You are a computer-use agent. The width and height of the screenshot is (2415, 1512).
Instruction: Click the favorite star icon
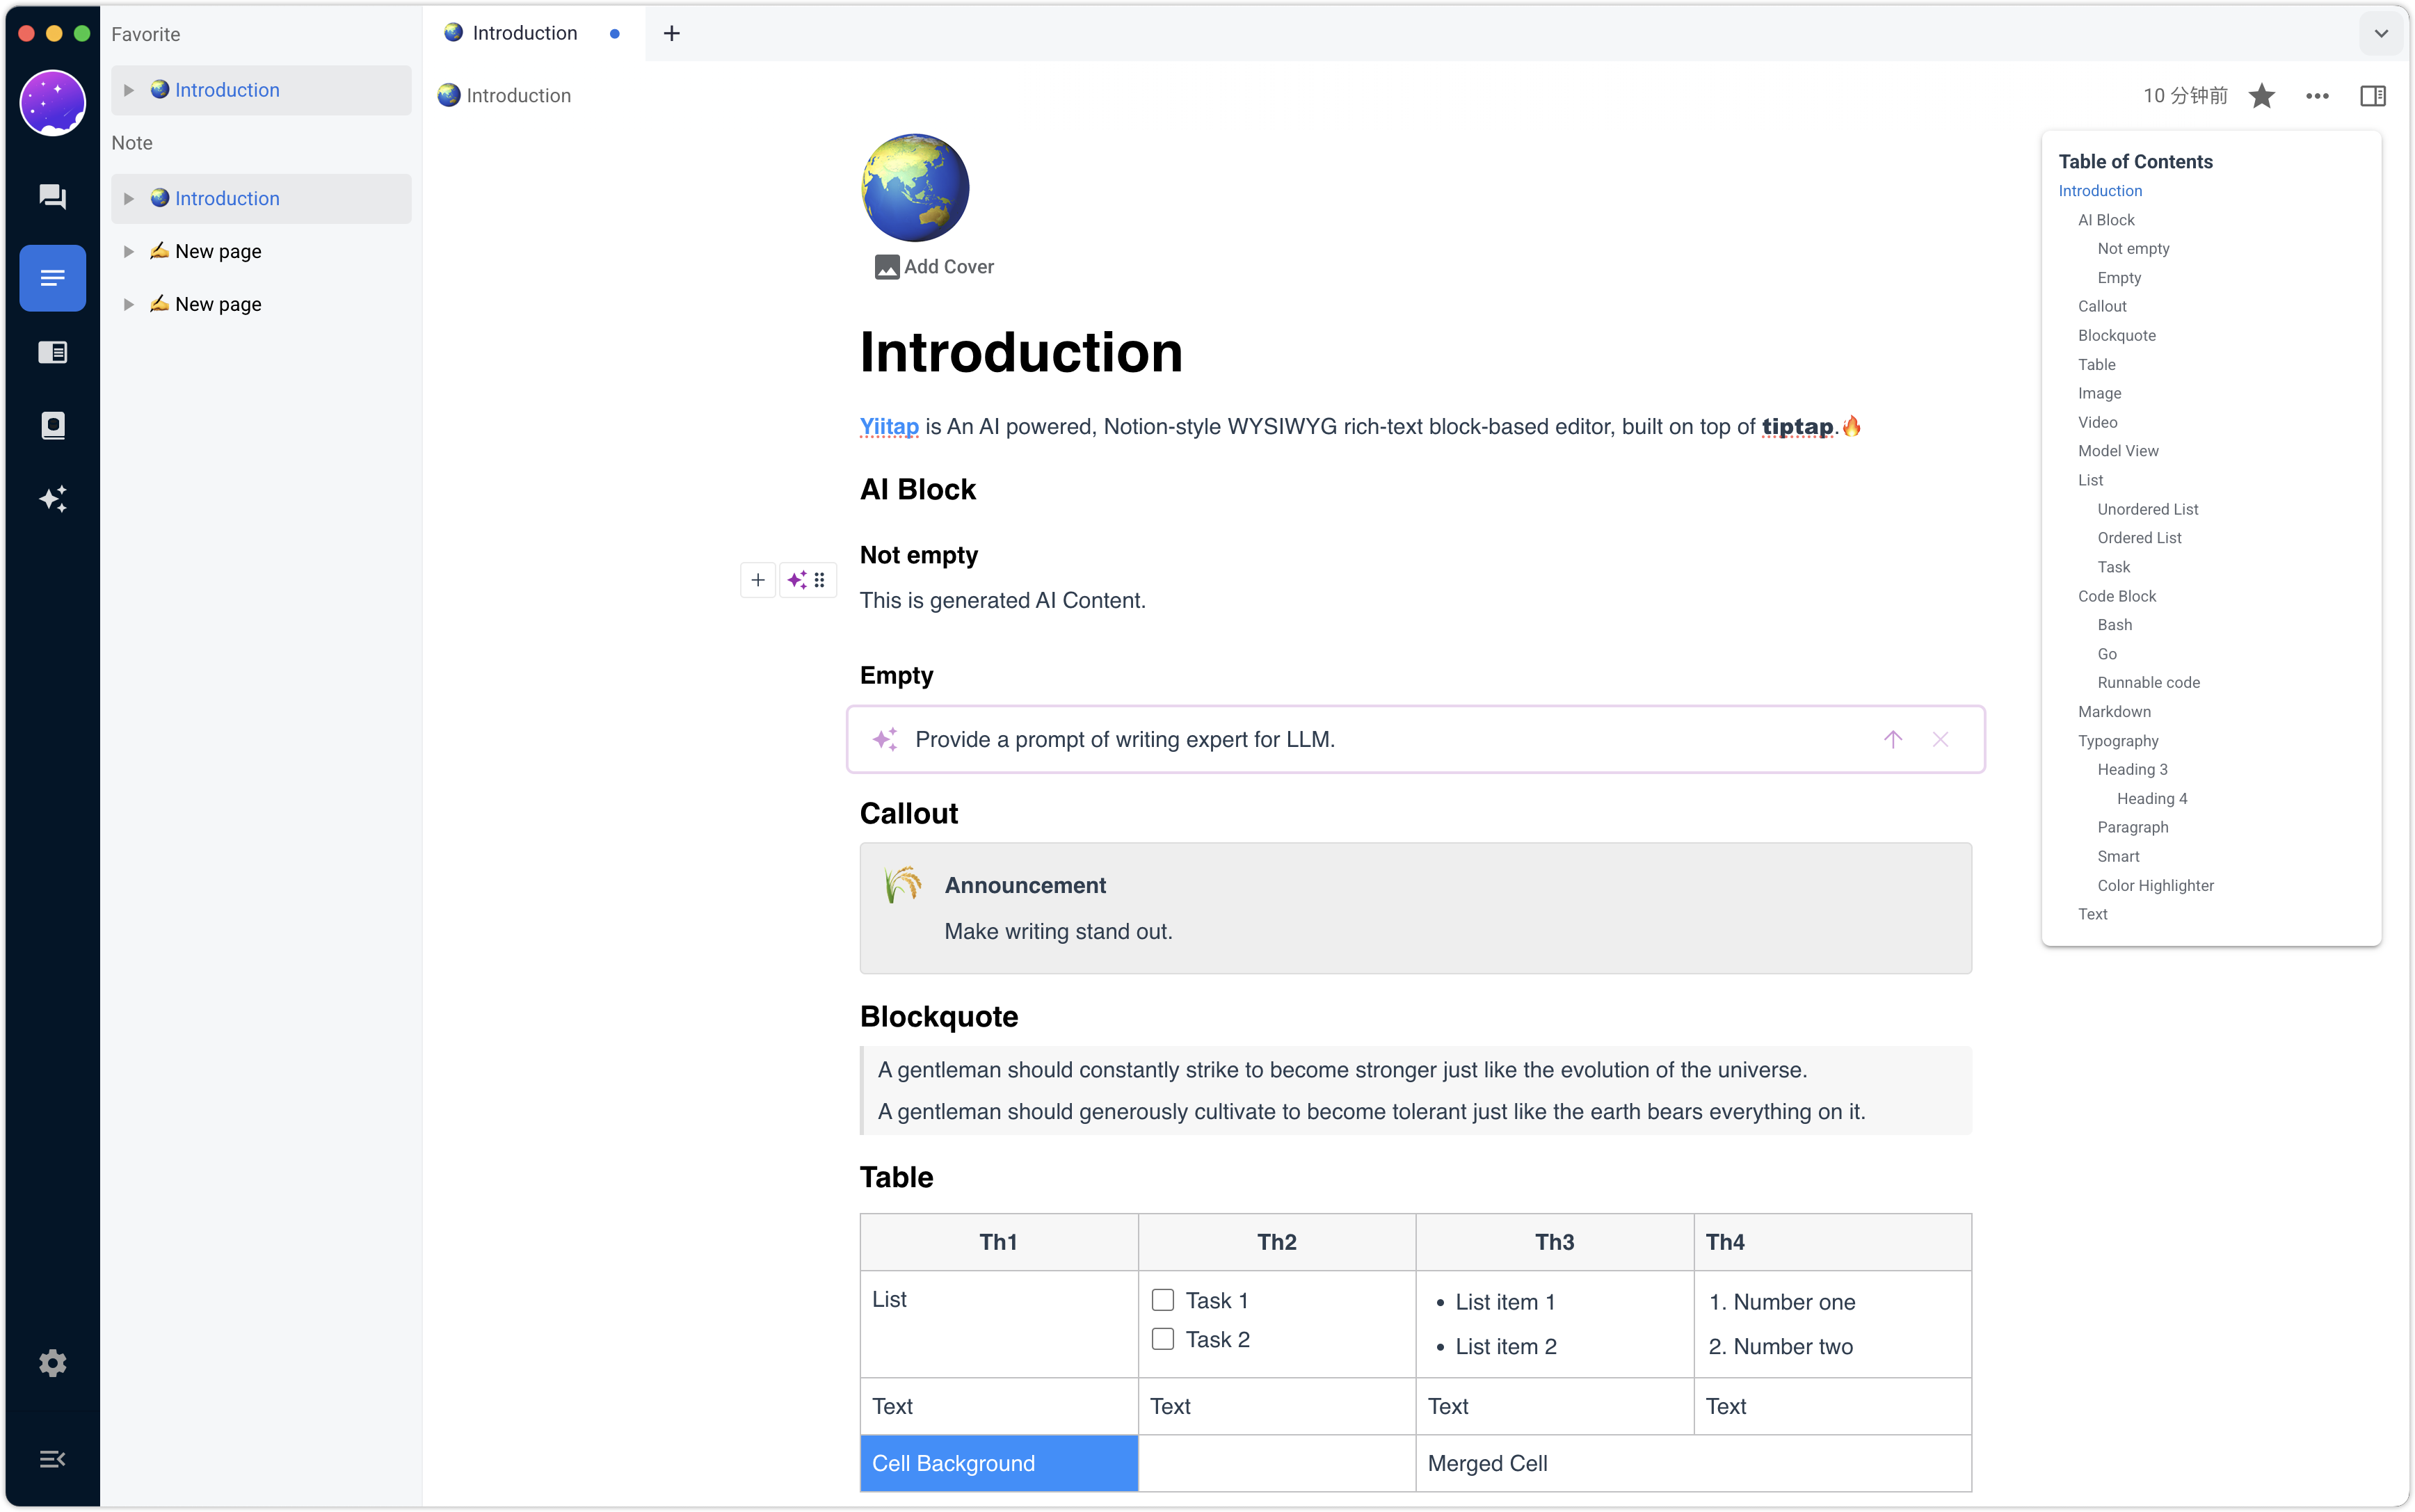[x=2261, y=96]
